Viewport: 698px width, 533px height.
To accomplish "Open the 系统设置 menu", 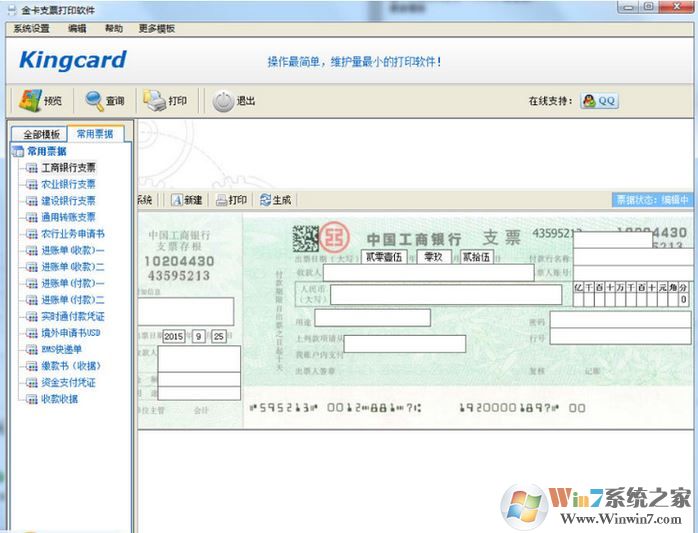I will point(32,28).
